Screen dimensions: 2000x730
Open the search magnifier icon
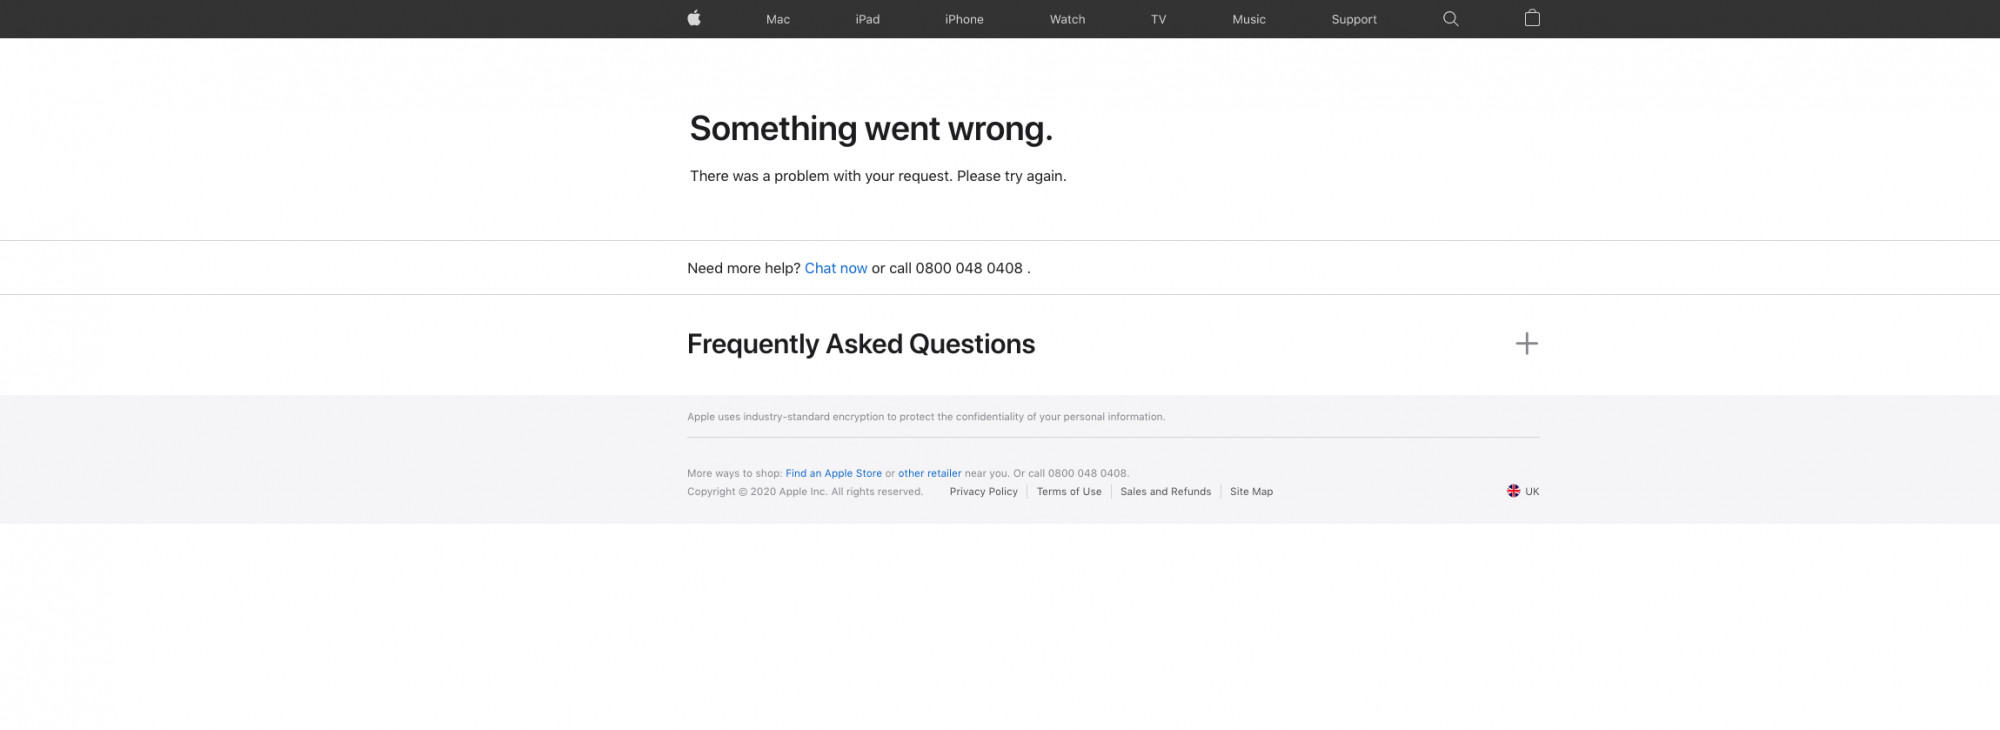pyautogui.click(x=1451, y=19)
